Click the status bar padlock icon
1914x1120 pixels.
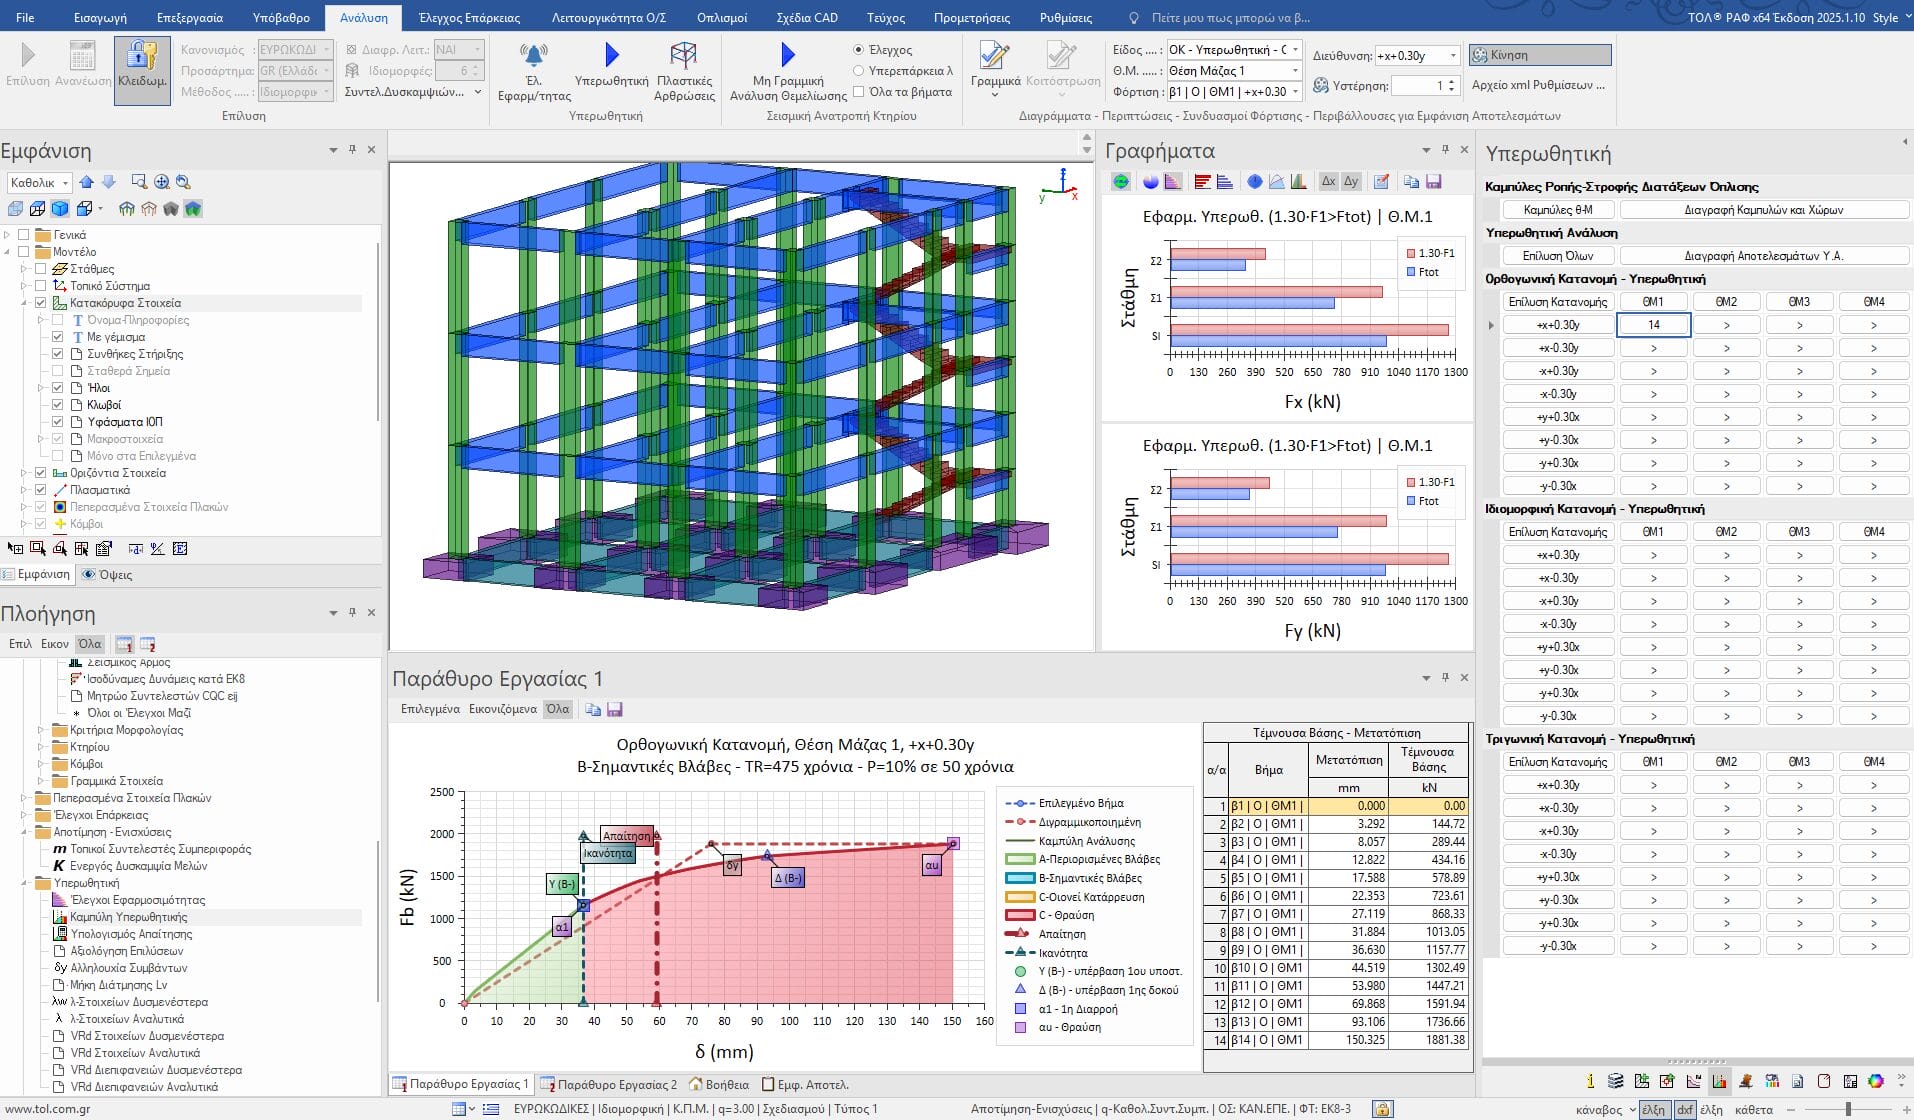(1382, 1109)
